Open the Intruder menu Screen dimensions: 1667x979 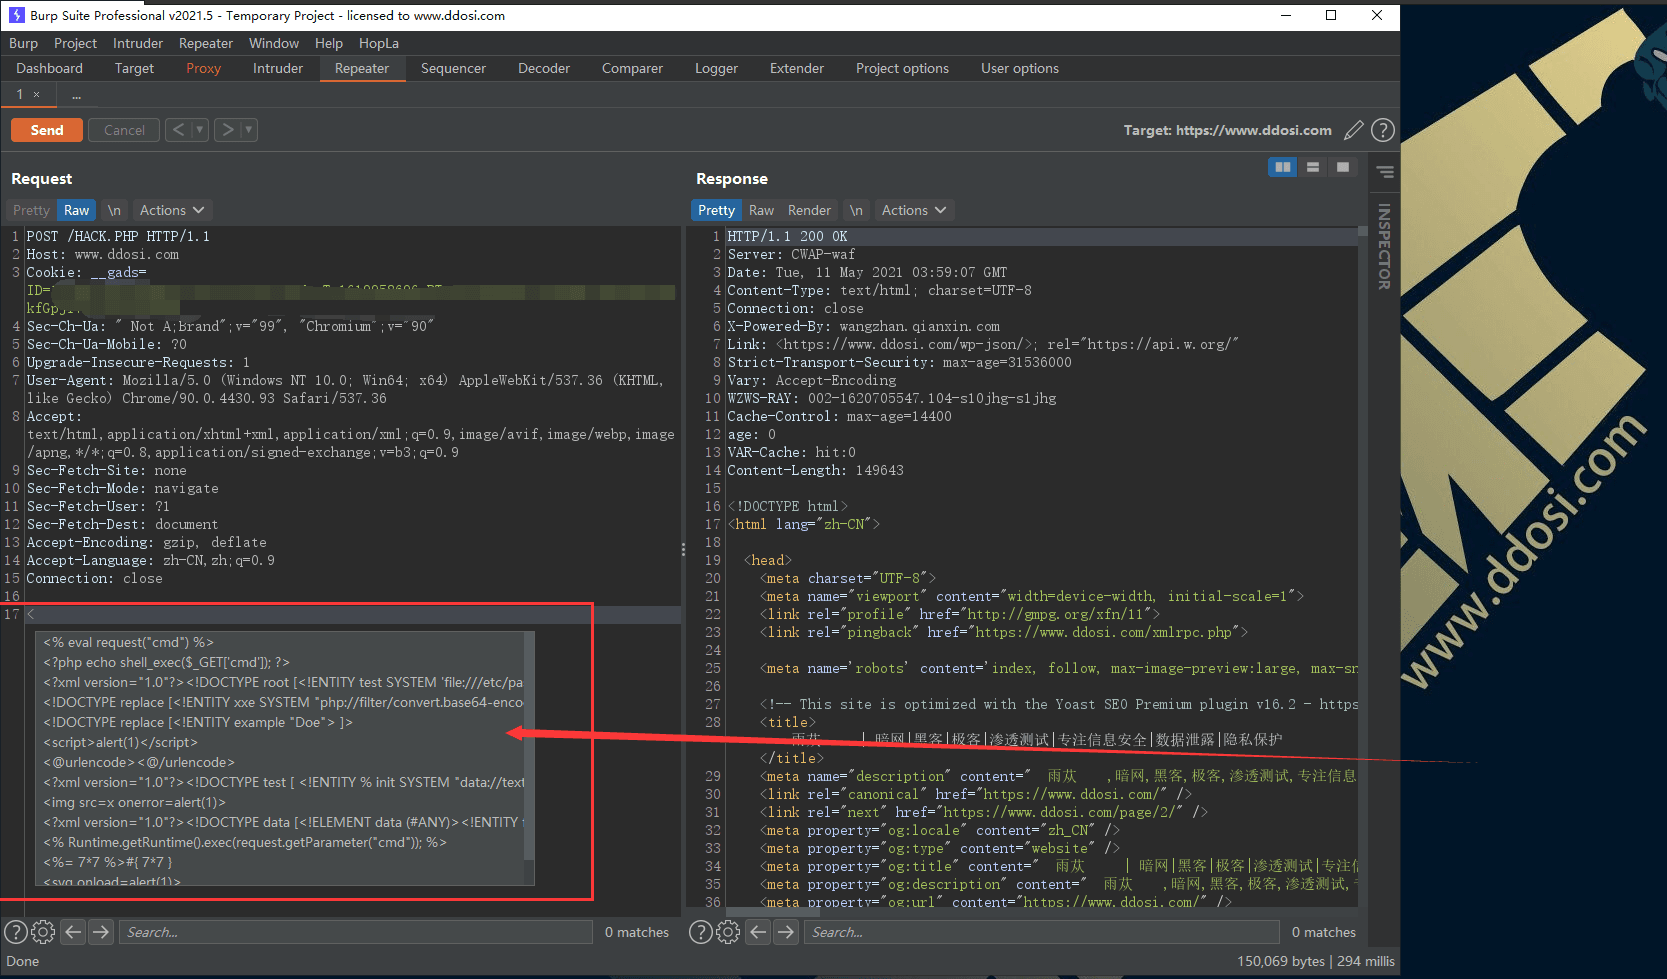(138, 43)
